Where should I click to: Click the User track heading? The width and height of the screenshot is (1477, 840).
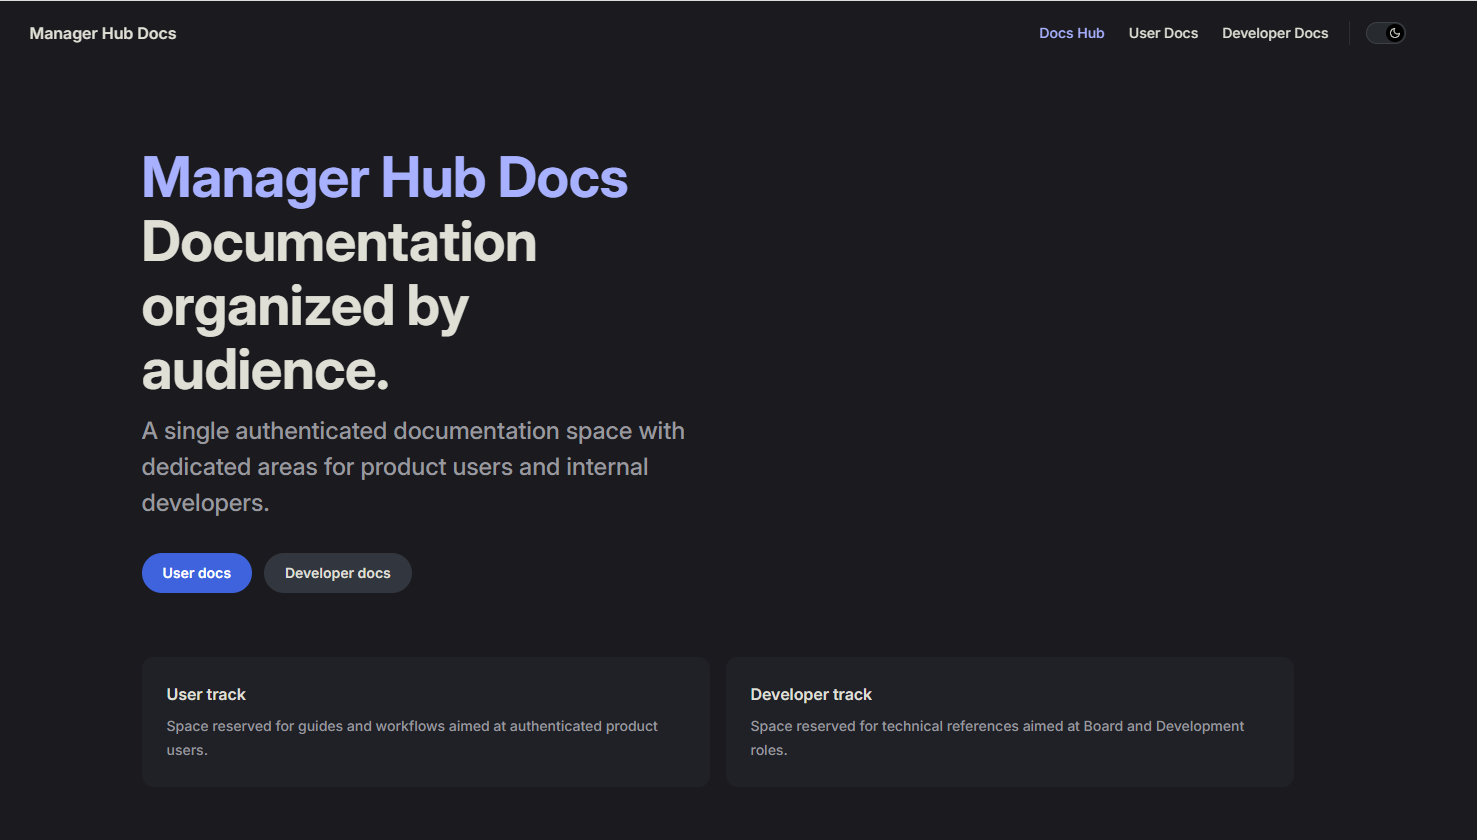tap(206, 693)
